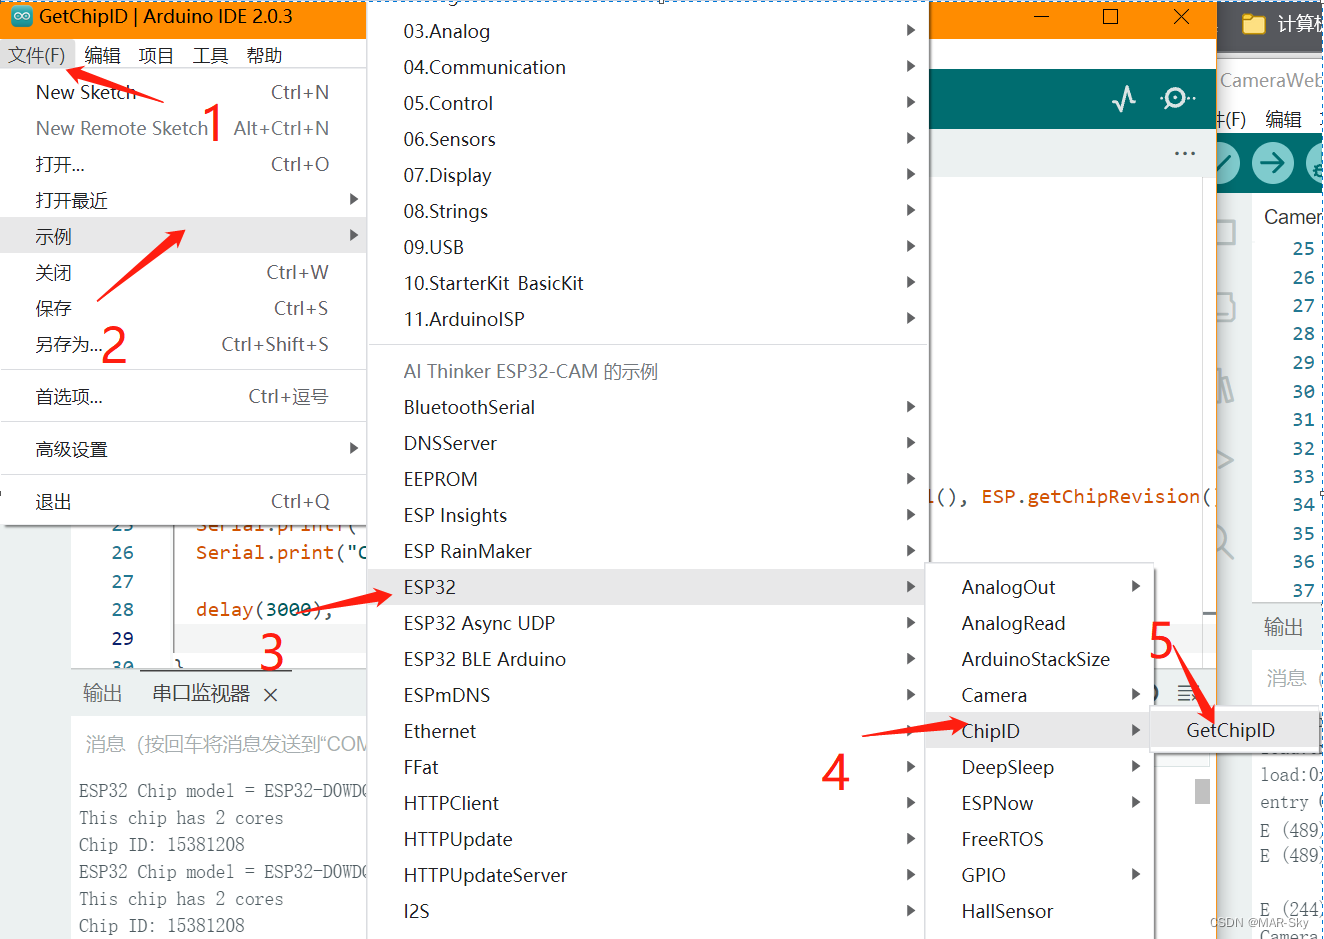Open BluetoothSerial examples

tap(648, 407)
